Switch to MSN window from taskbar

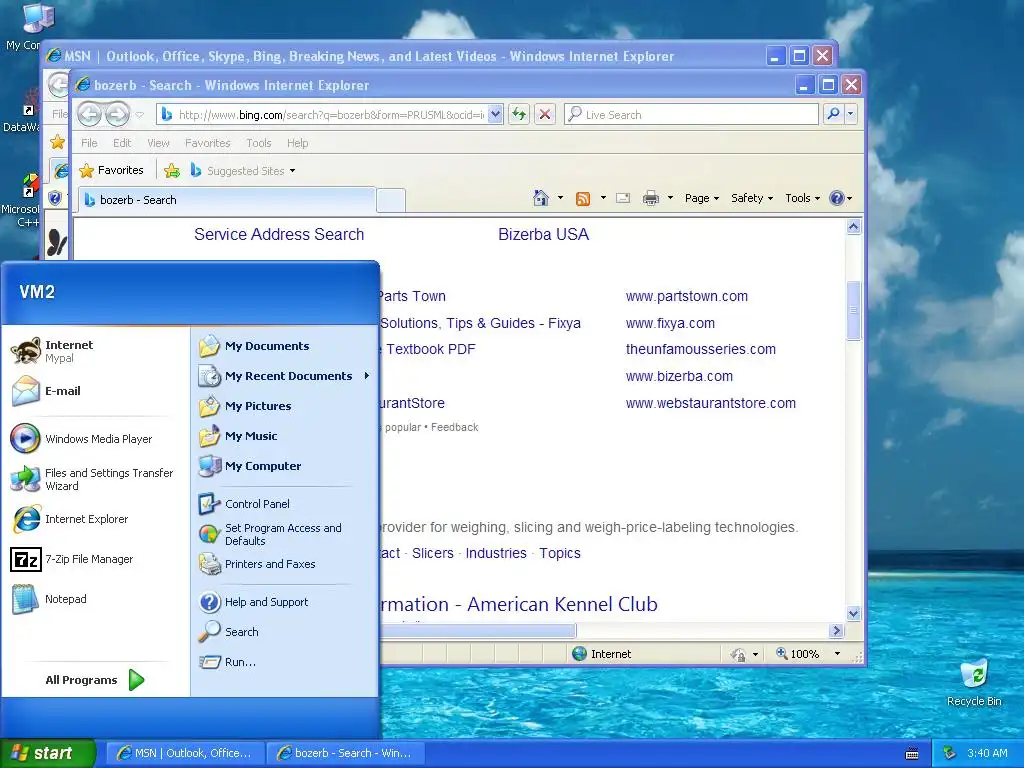(185, 753)
